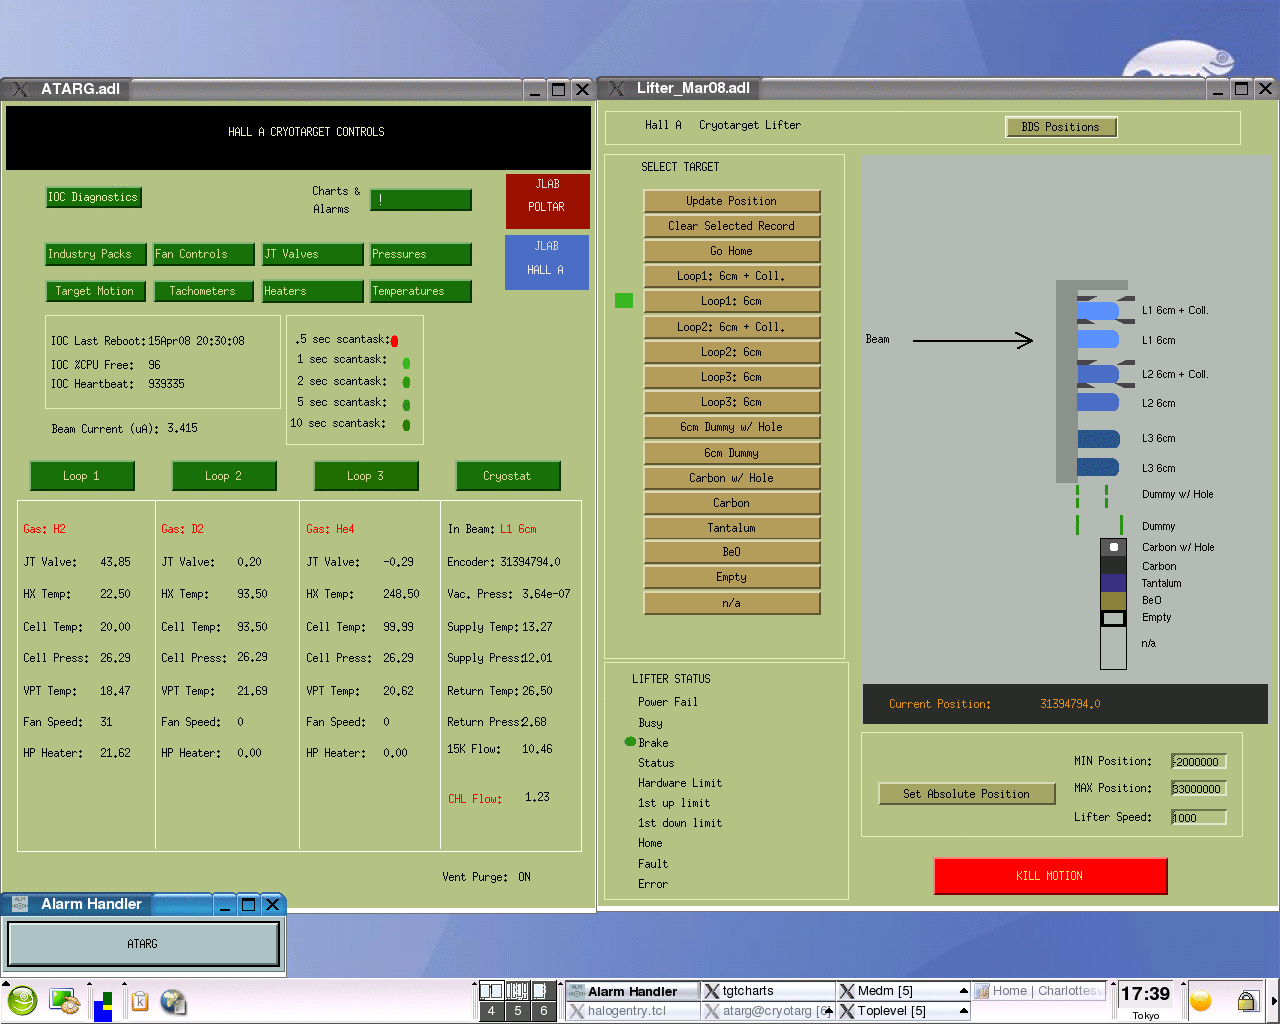
Task: Switch to tgtcharts in the taskbar
Action: (768, 991)
